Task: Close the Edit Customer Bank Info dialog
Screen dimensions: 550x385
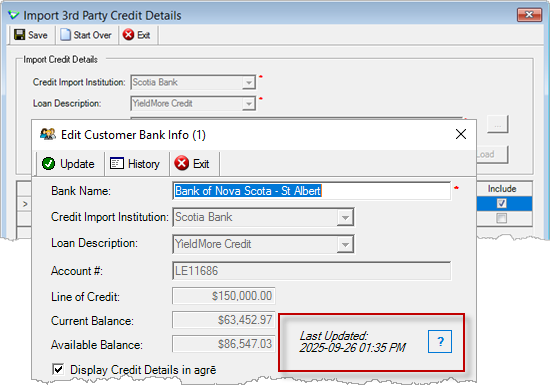Action: 461,134
